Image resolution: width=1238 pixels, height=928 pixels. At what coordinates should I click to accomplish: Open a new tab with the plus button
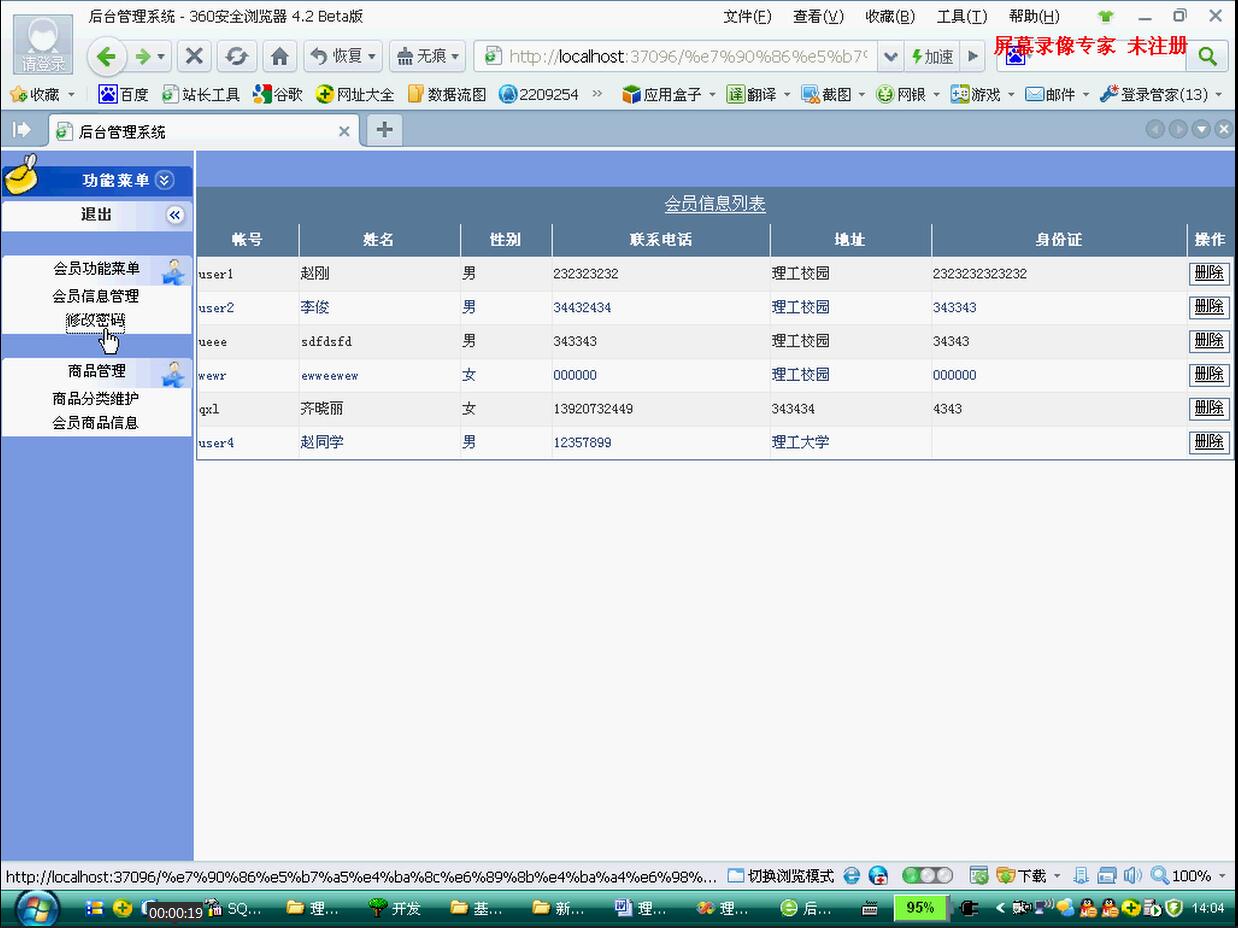pyautogui.click(x=384, y=130)
